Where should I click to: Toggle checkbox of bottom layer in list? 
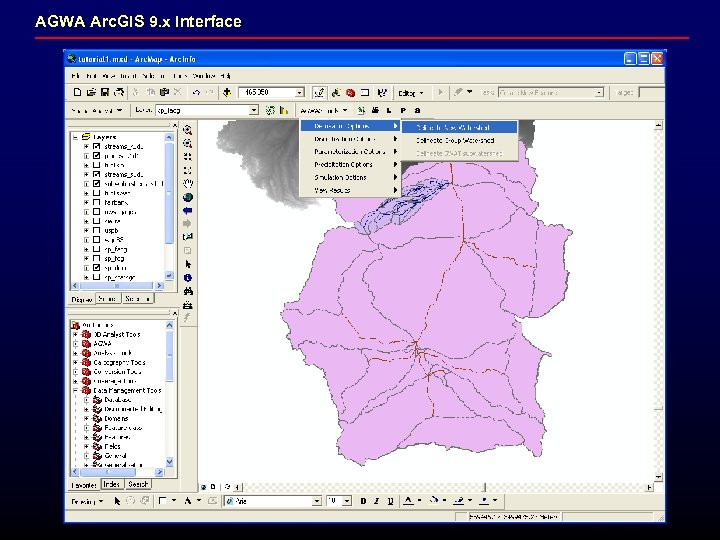coord(96,277)
